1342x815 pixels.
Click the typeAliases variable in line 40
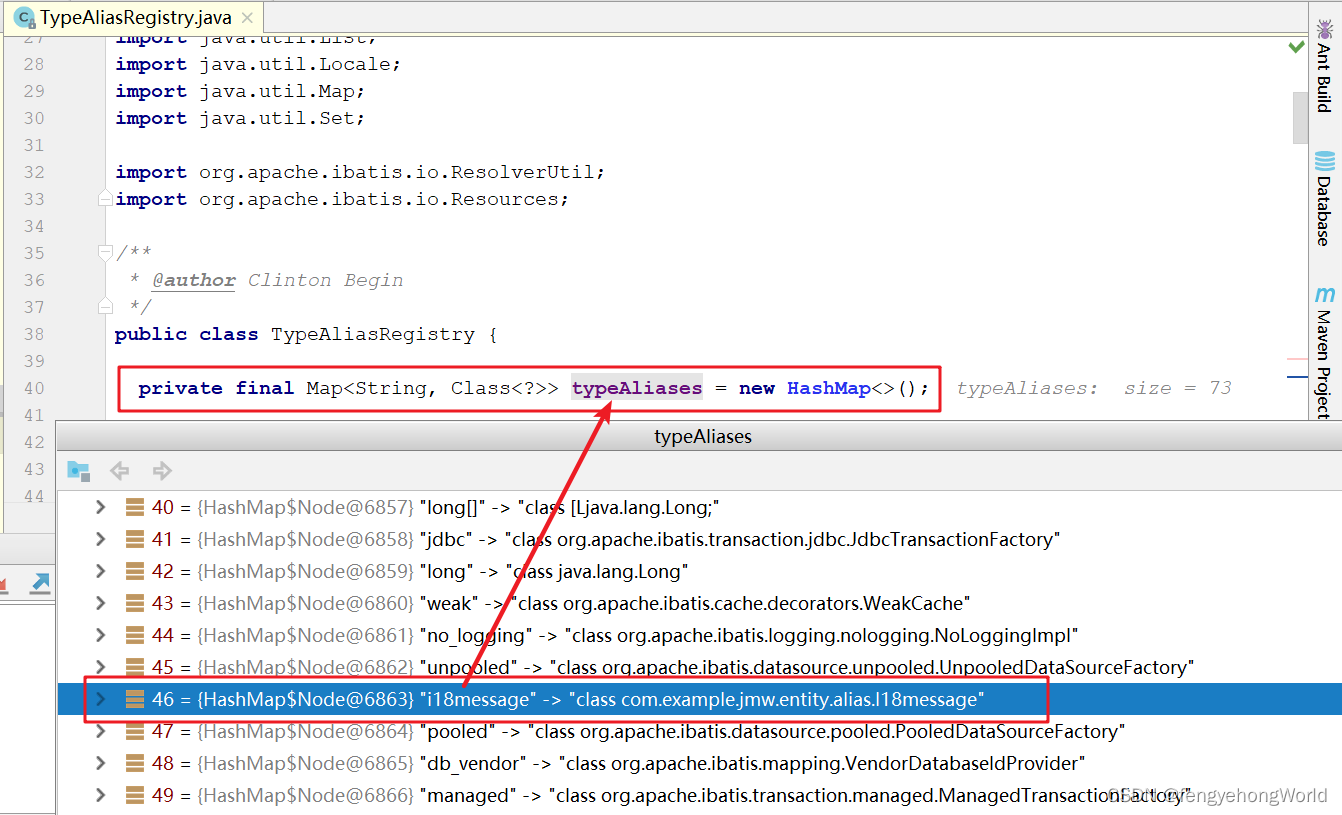pos(637,388)
